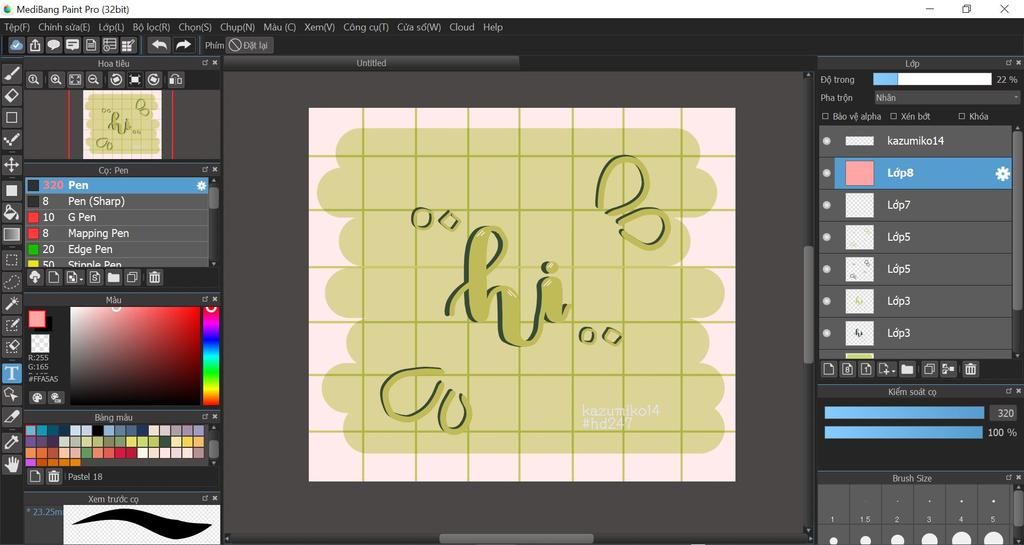Toggle Xén bớt checkbox
Image resolution: width=1024 pixels, height=545 pixels.
coord(893,116)
